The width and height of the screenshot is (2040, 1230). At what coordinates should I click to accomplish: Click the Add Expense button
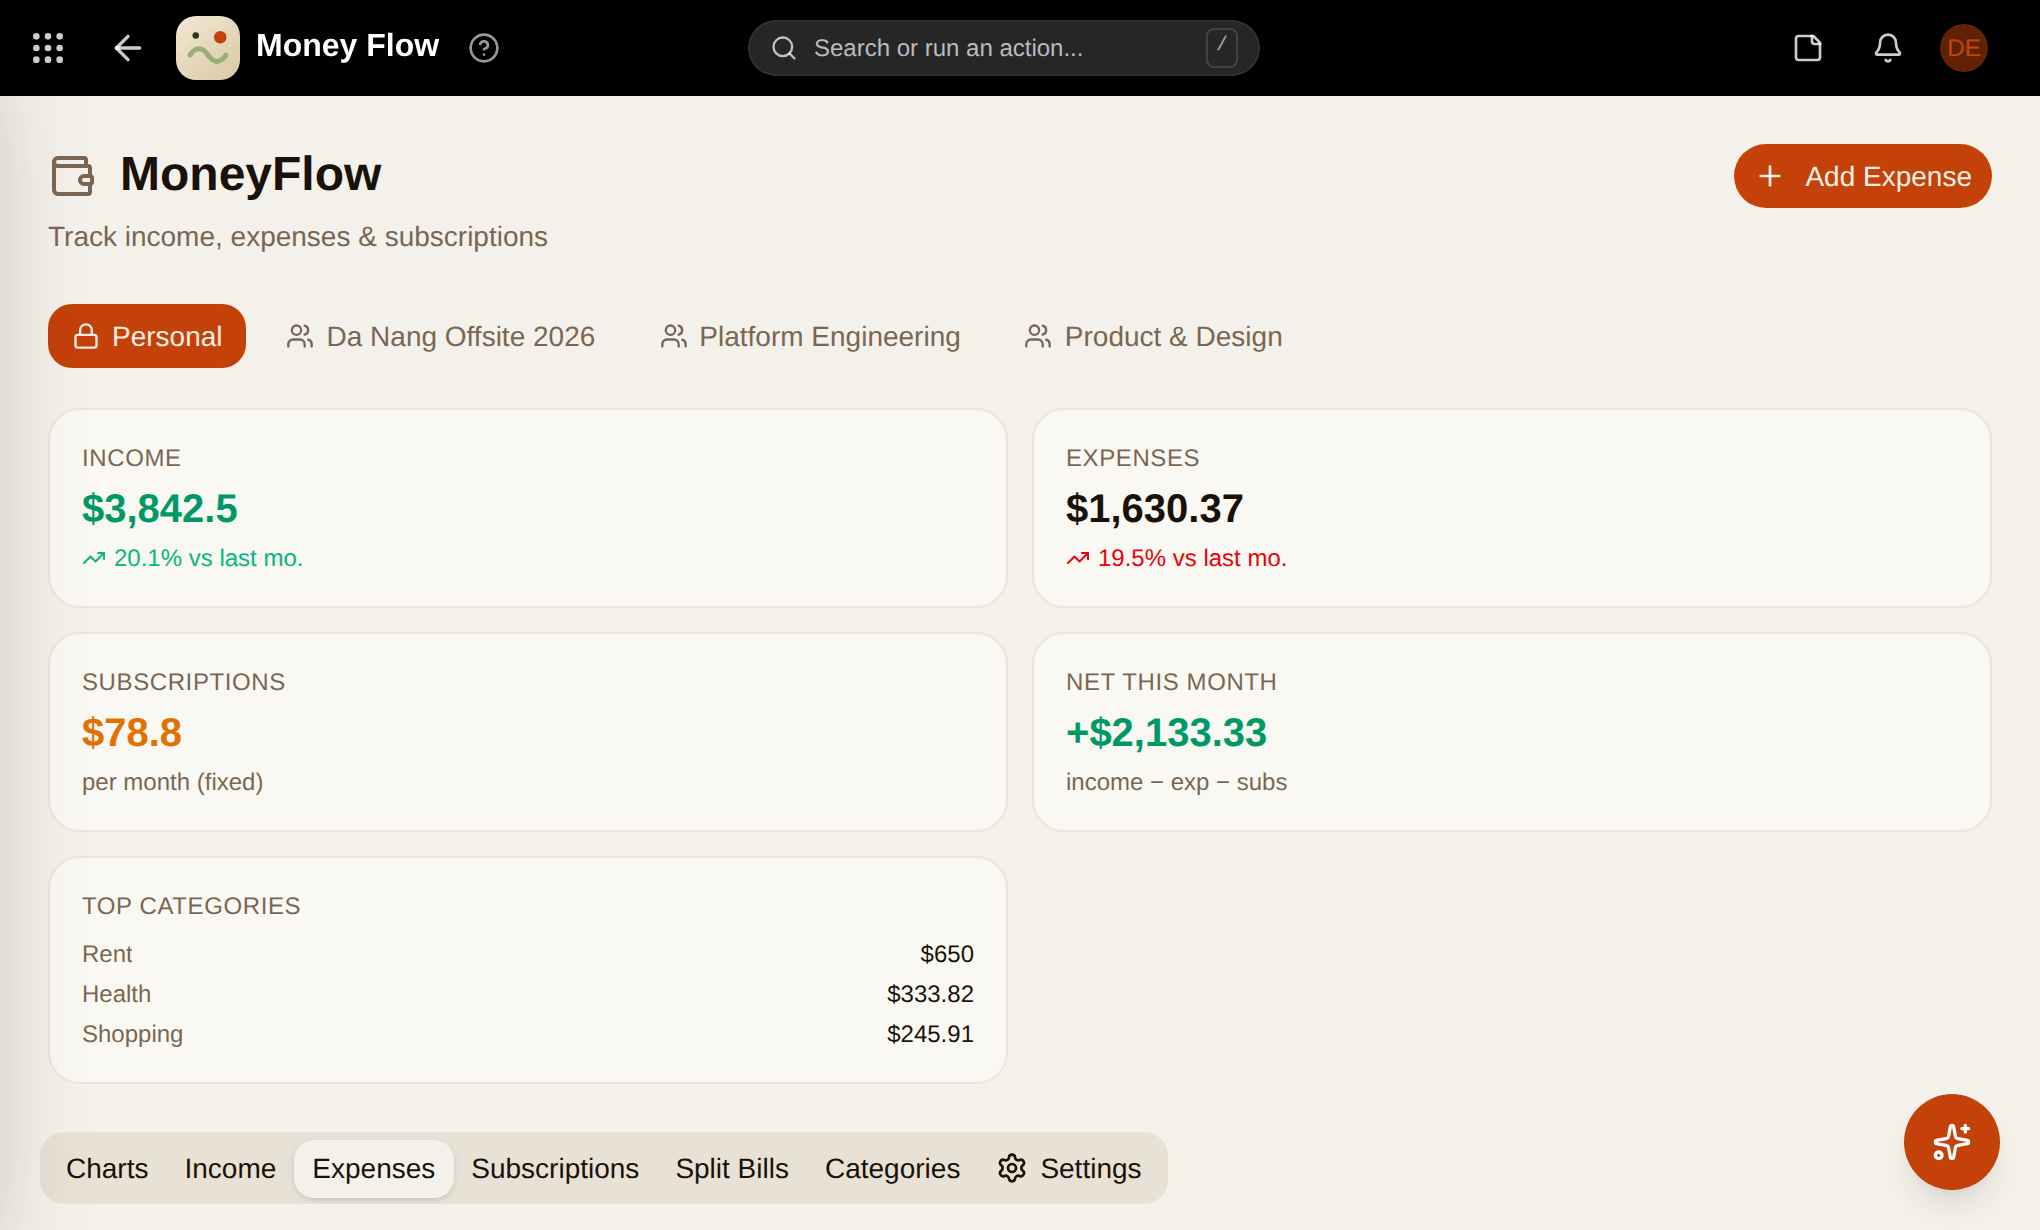[x=1862, y=176]
